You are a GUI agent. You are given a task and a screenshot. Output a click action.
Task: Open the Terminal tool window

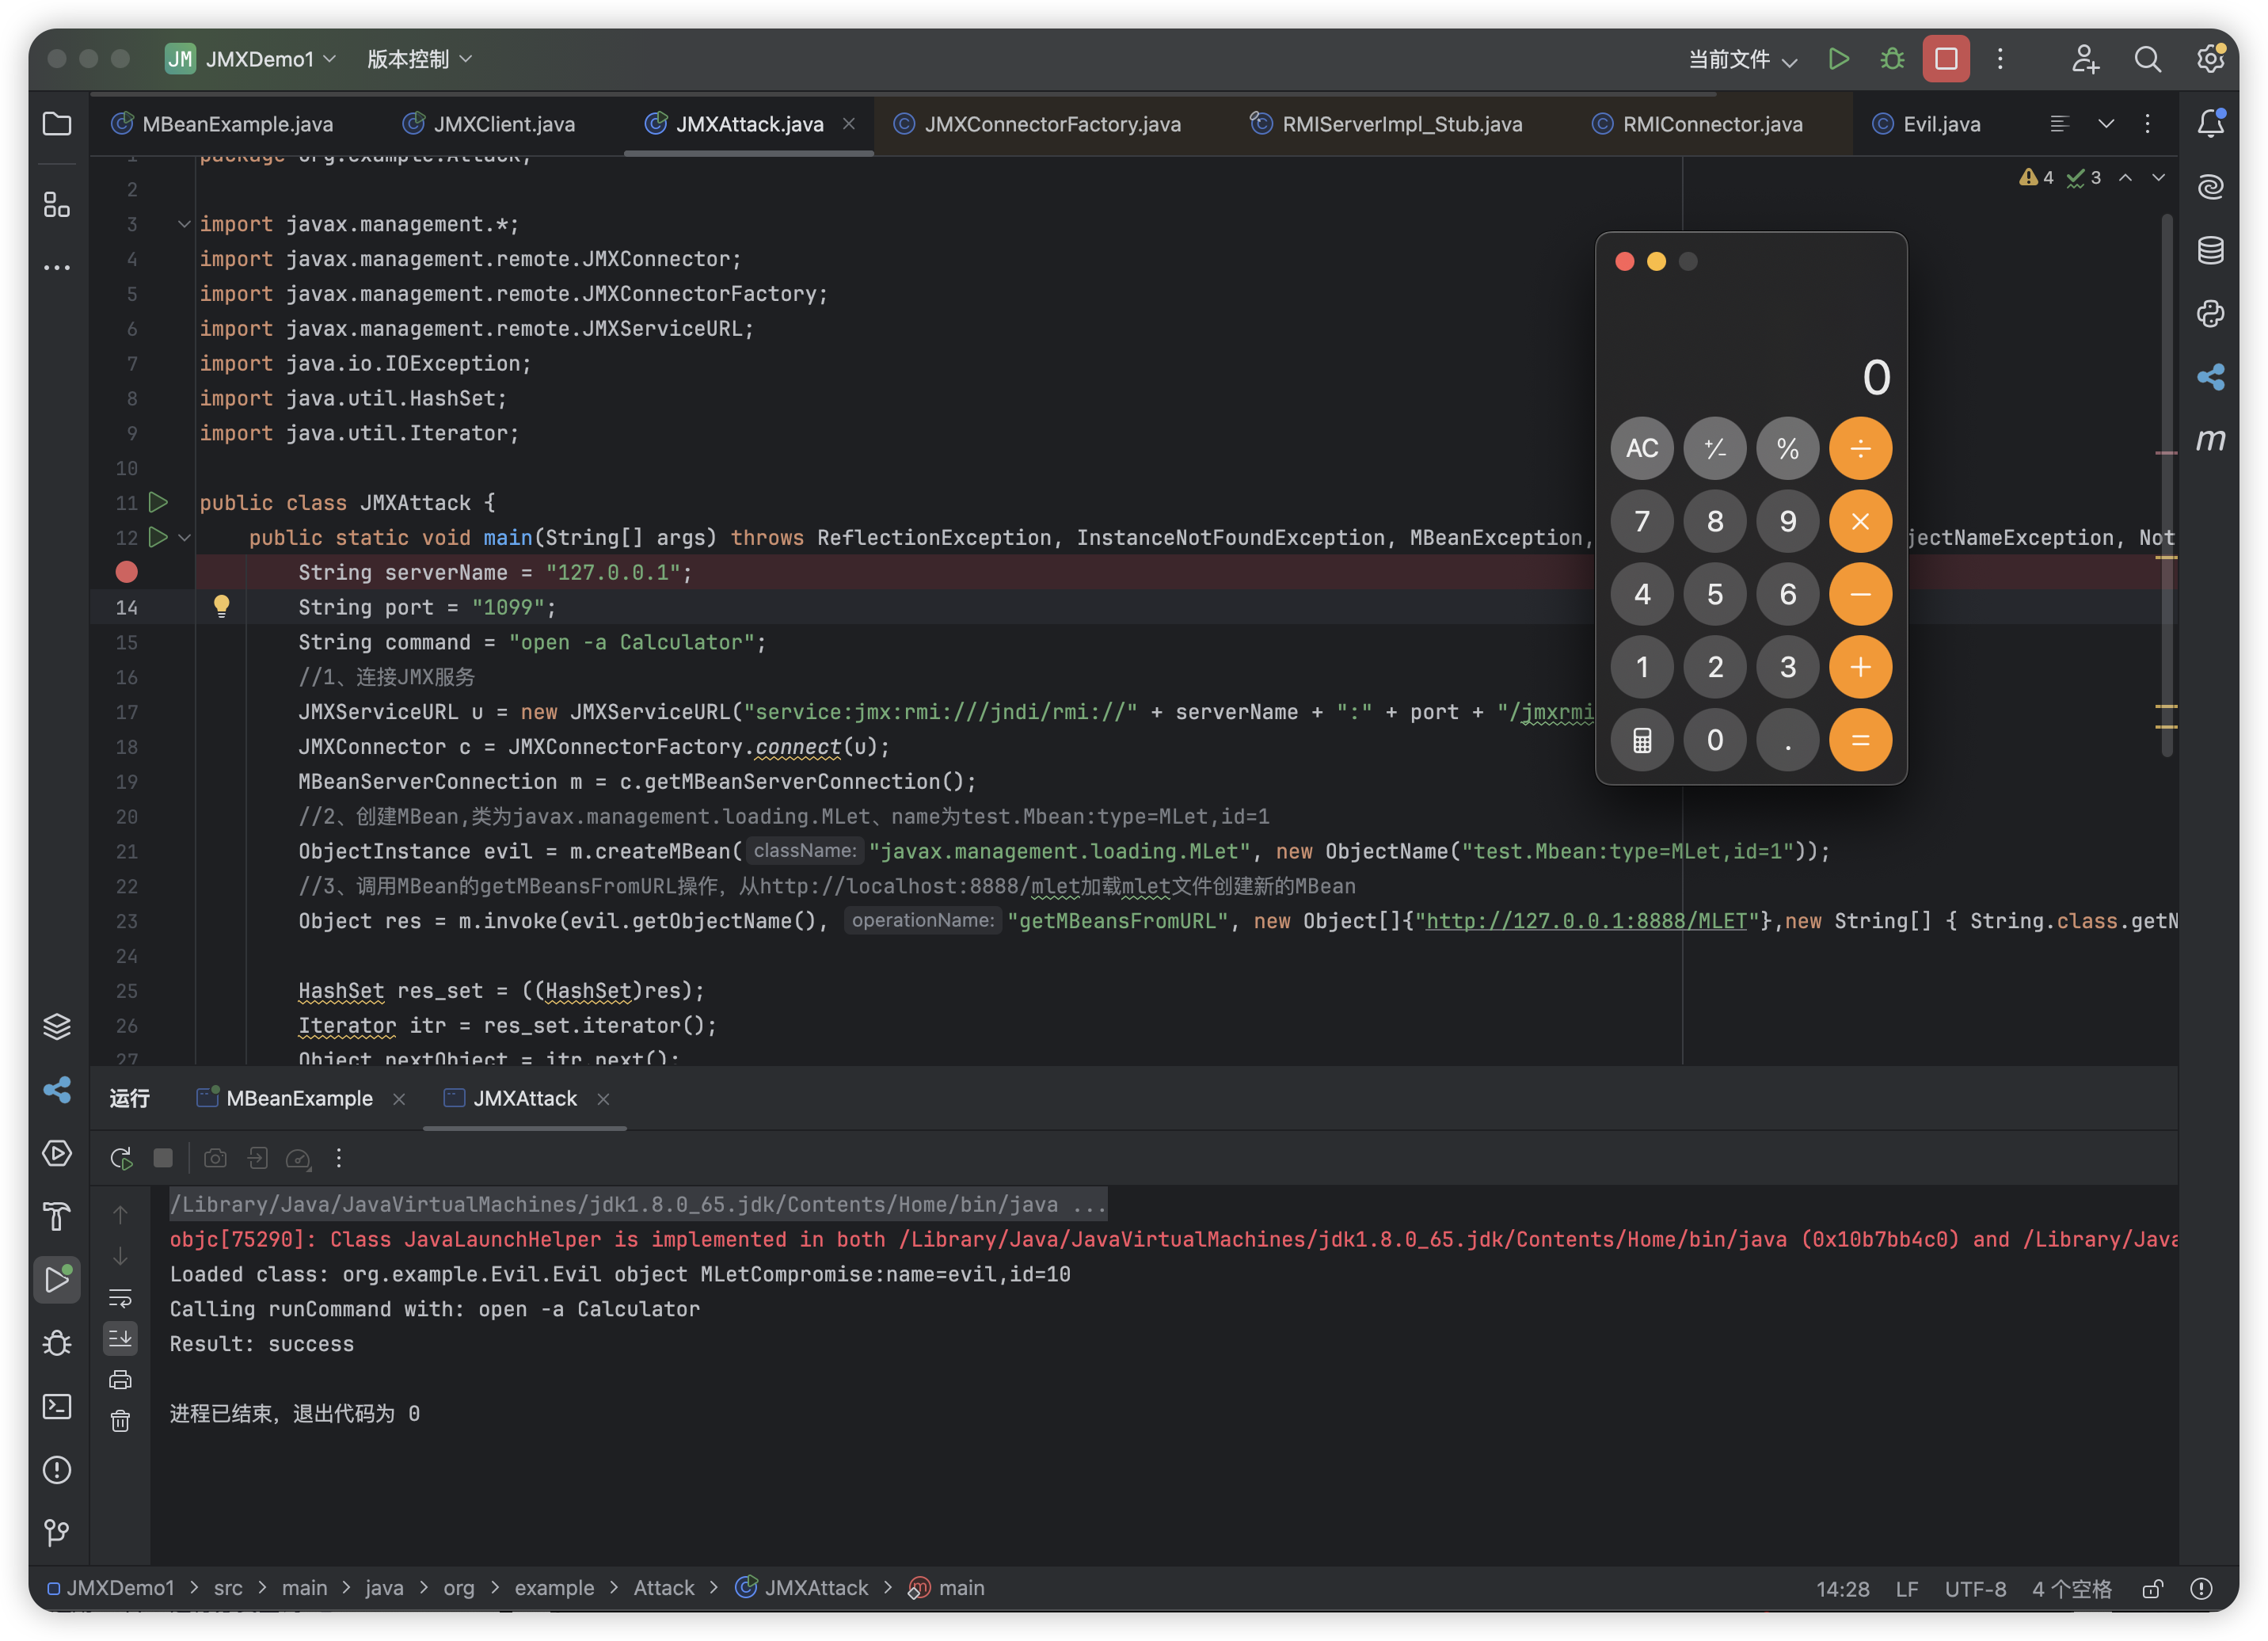click(x=57, y=1407)
